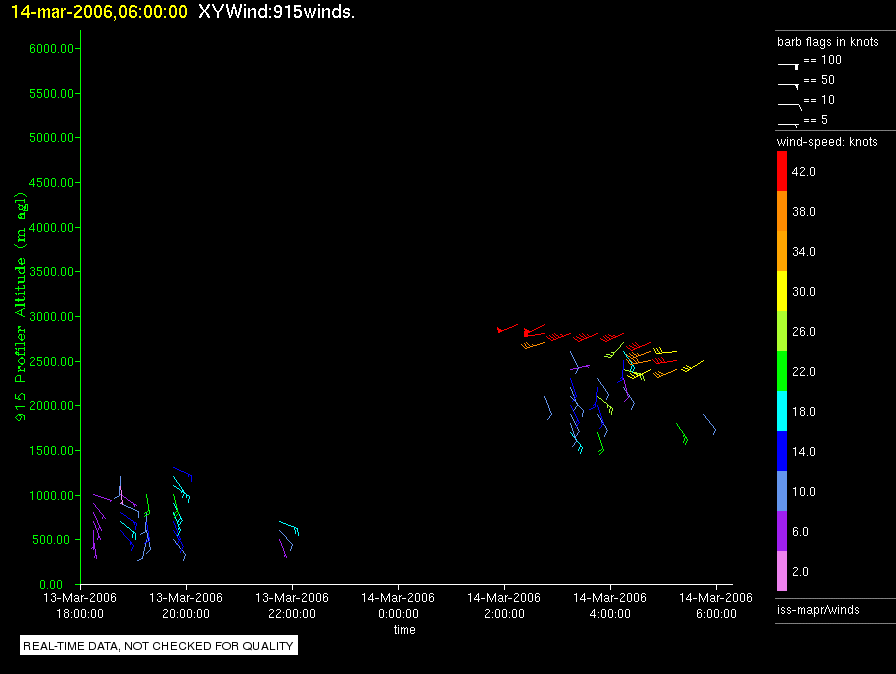Click the light blue 10.0 knots swatch
Screen dimensions: 896x674
[x=782, y=491]
